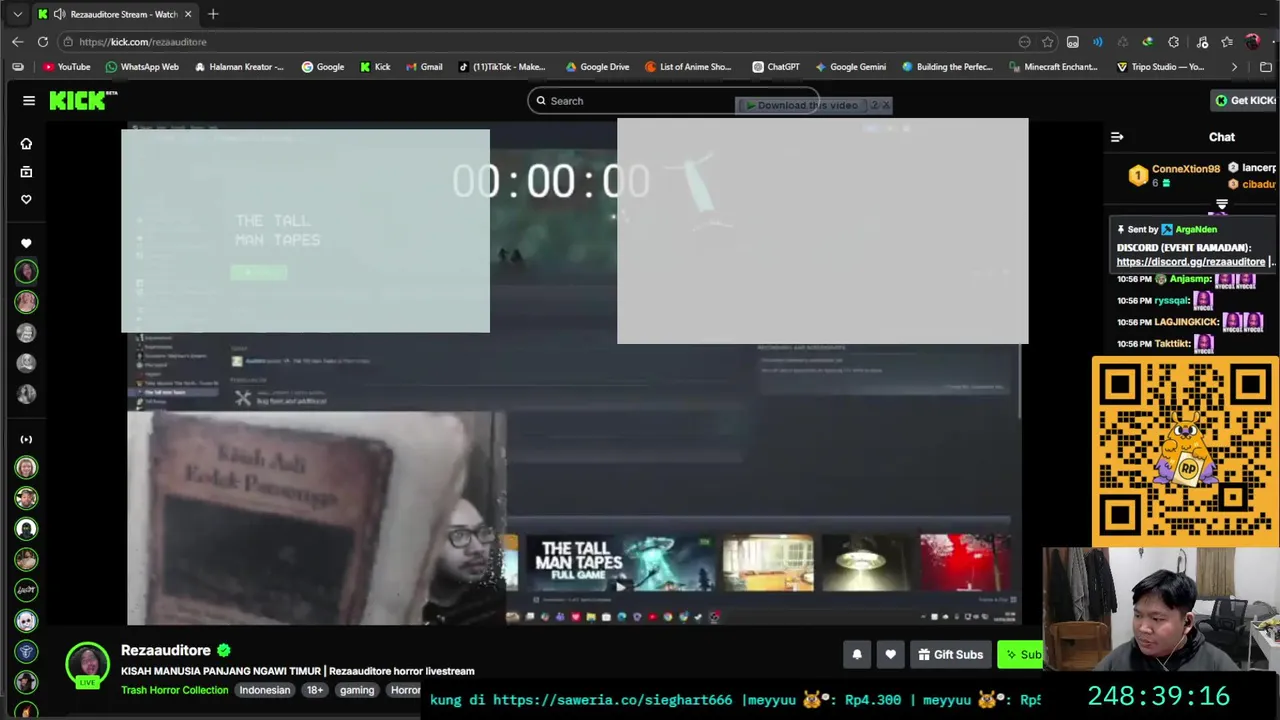The image size is (1280, 720).
Task: Mute the Rezaauditore Stream tab audio
Action: tap(59, 14)
